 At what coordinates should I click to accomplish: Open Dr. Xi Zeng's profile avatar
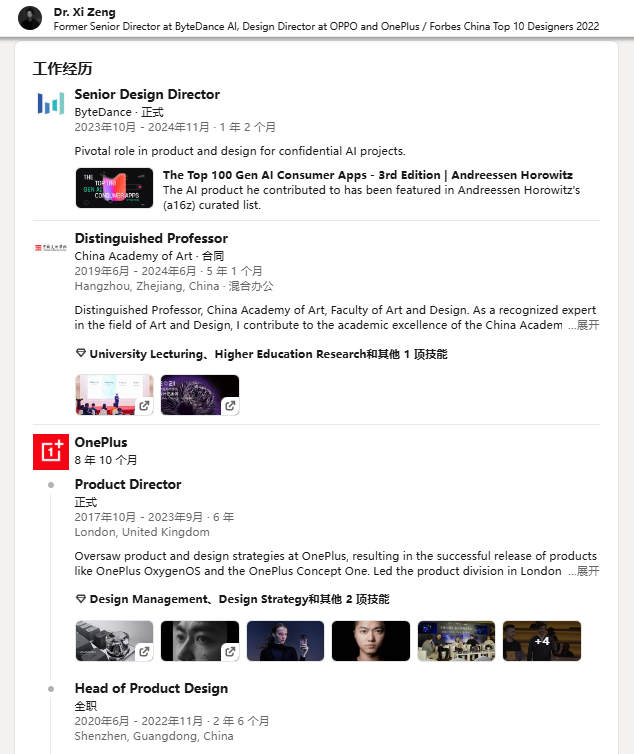tap(30, 18)
